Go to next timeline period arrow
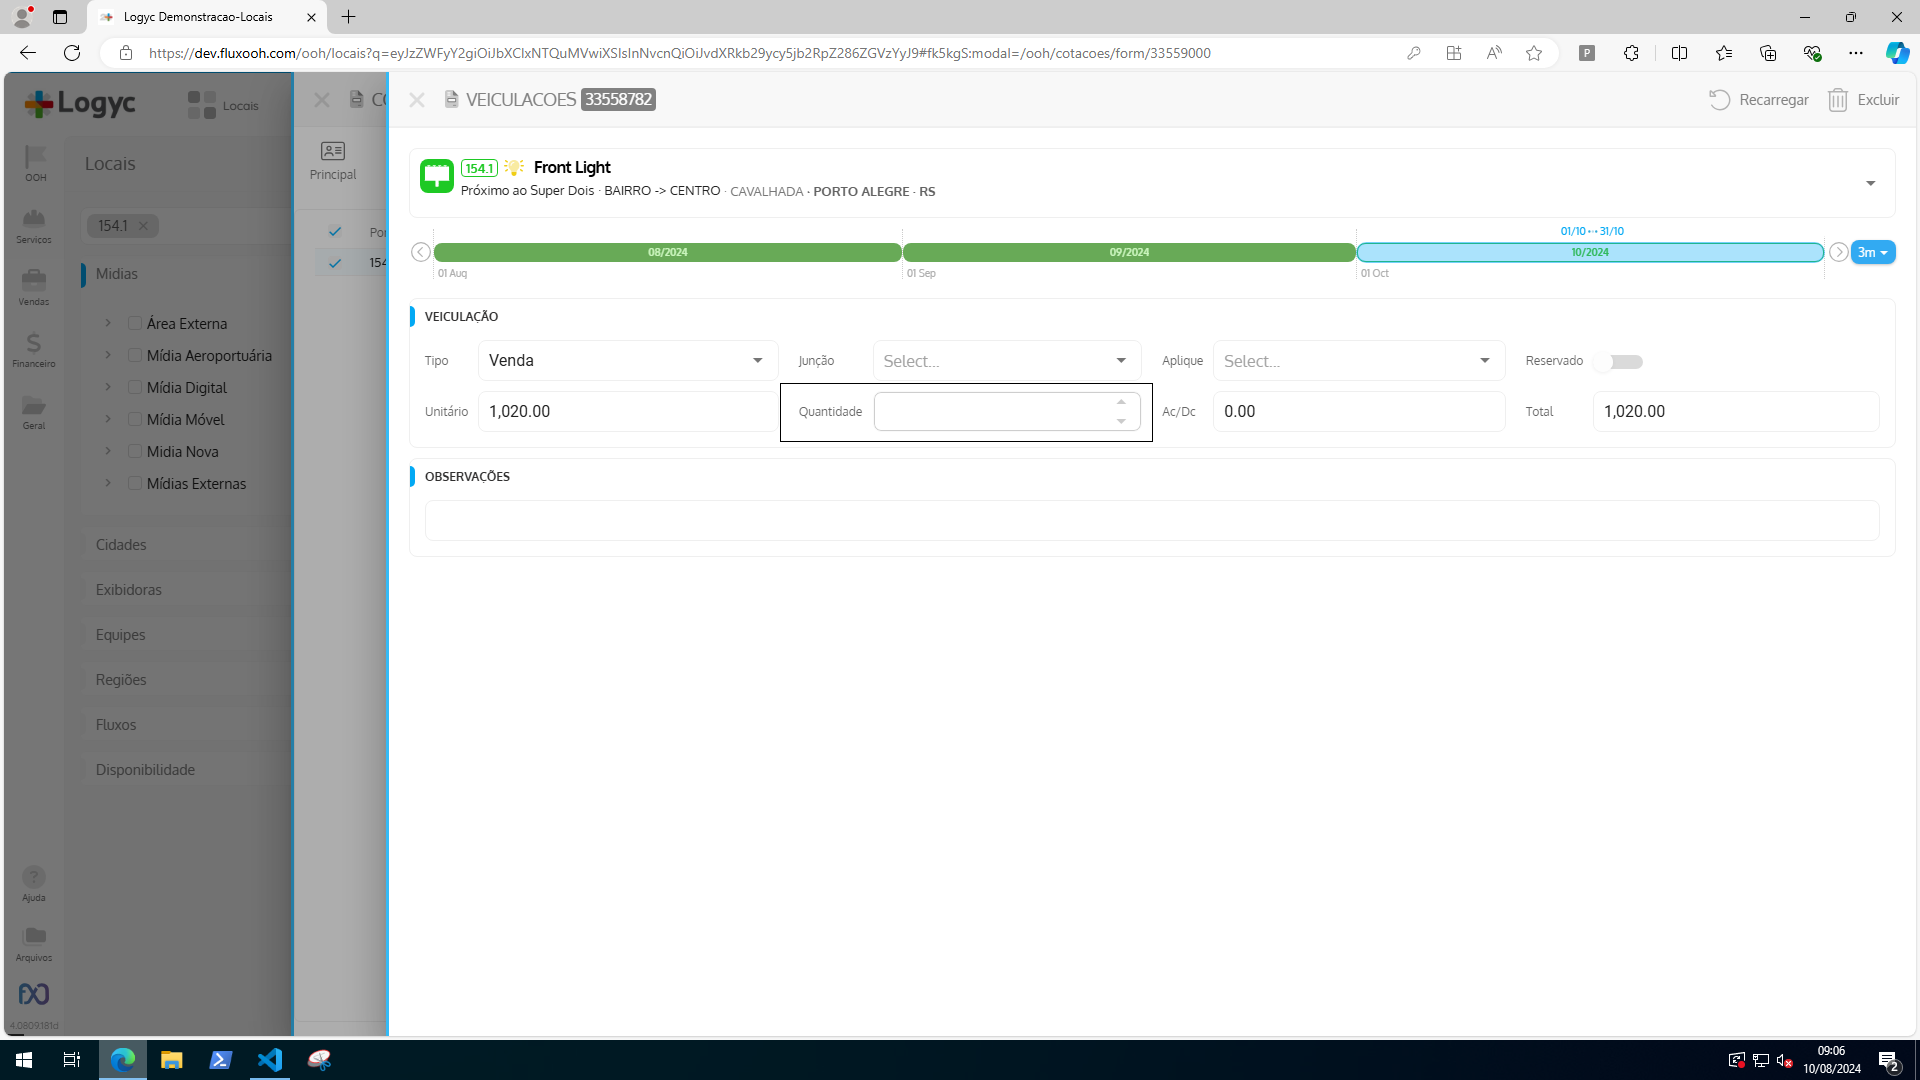The width and height of the screenshot is (1920, 1080). coord(1838,252)
